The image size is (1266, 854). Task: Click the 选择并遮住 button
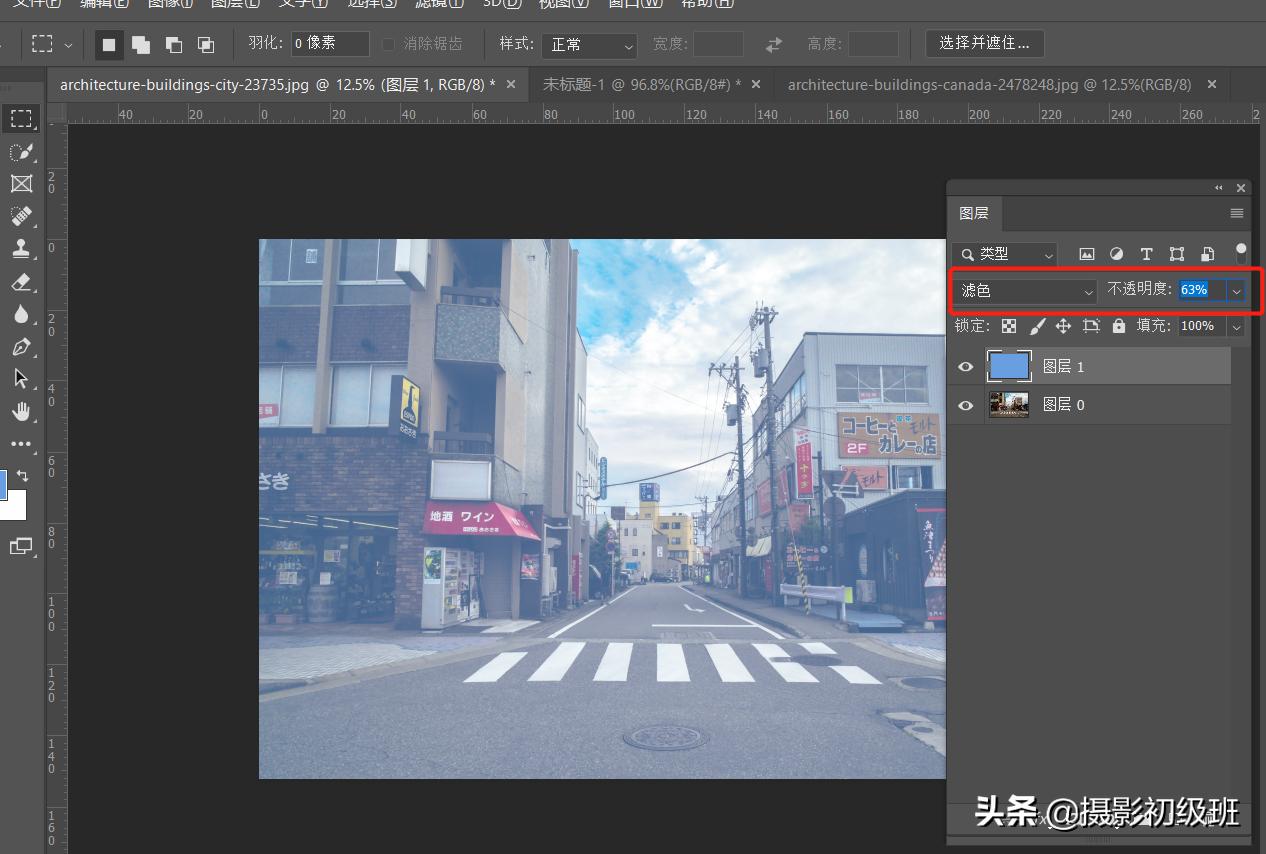[984, 43]
